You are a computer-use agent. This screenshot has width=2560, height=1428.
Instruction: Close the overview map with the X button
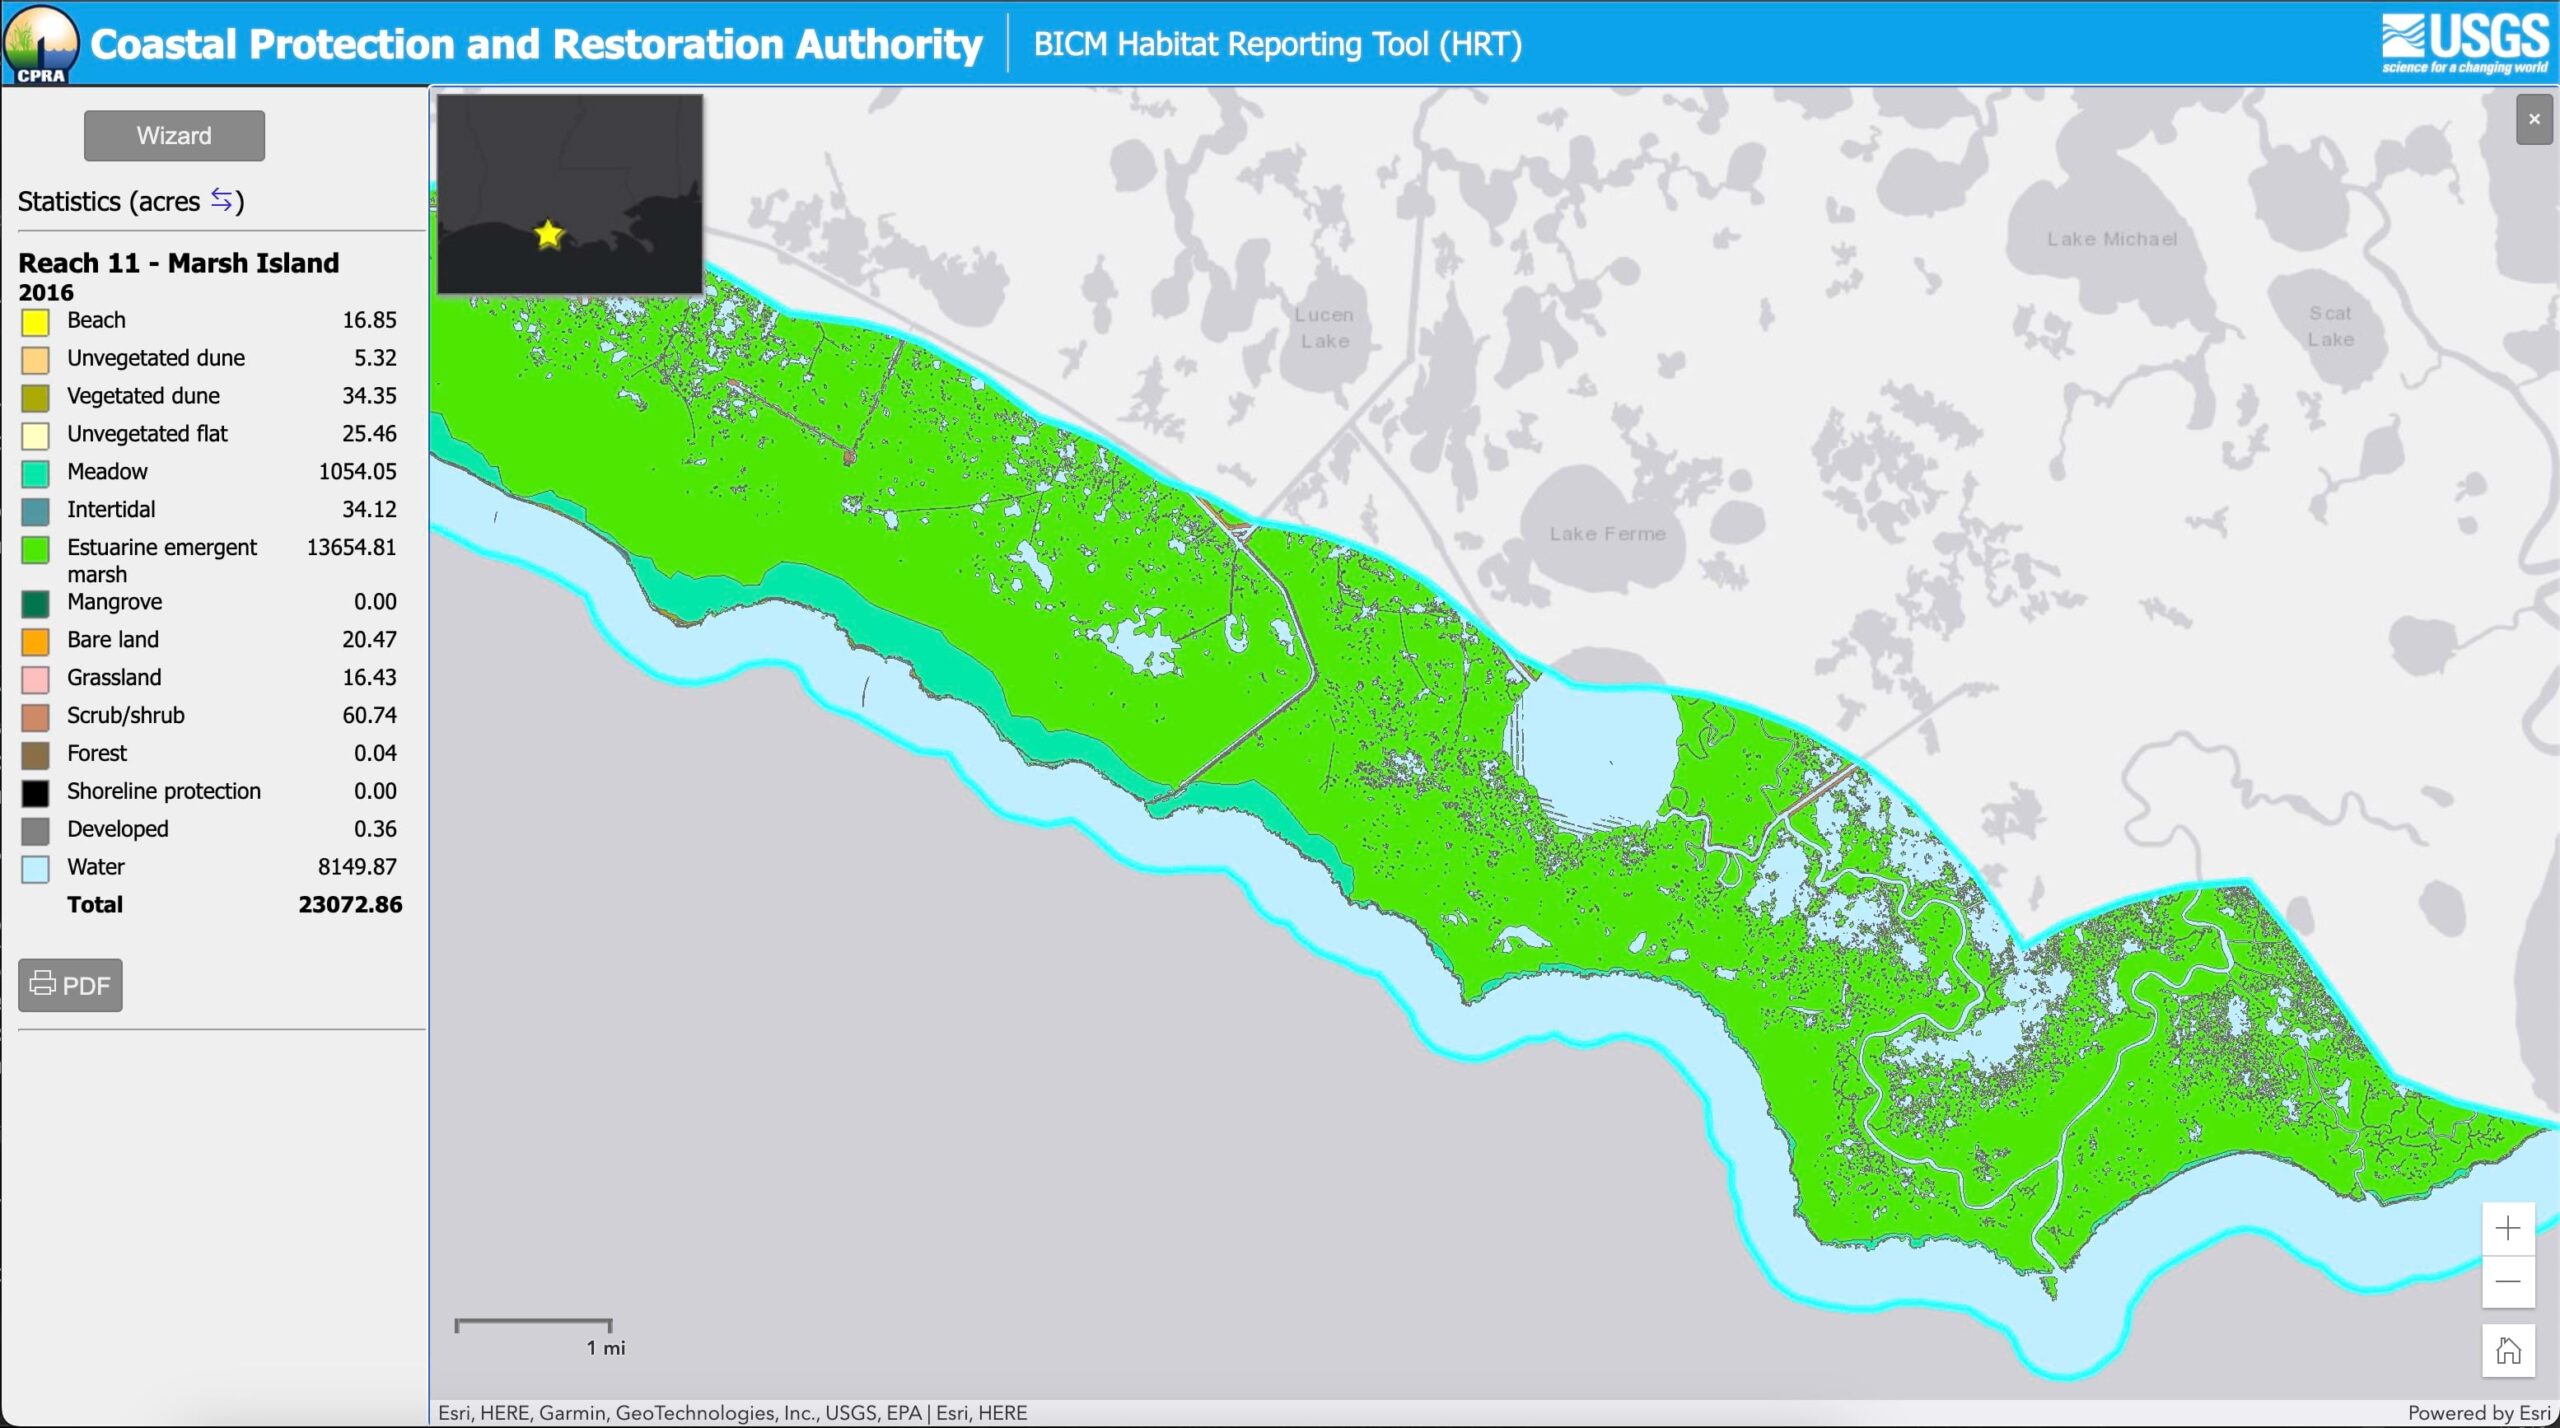click(x=2533, y=120)
